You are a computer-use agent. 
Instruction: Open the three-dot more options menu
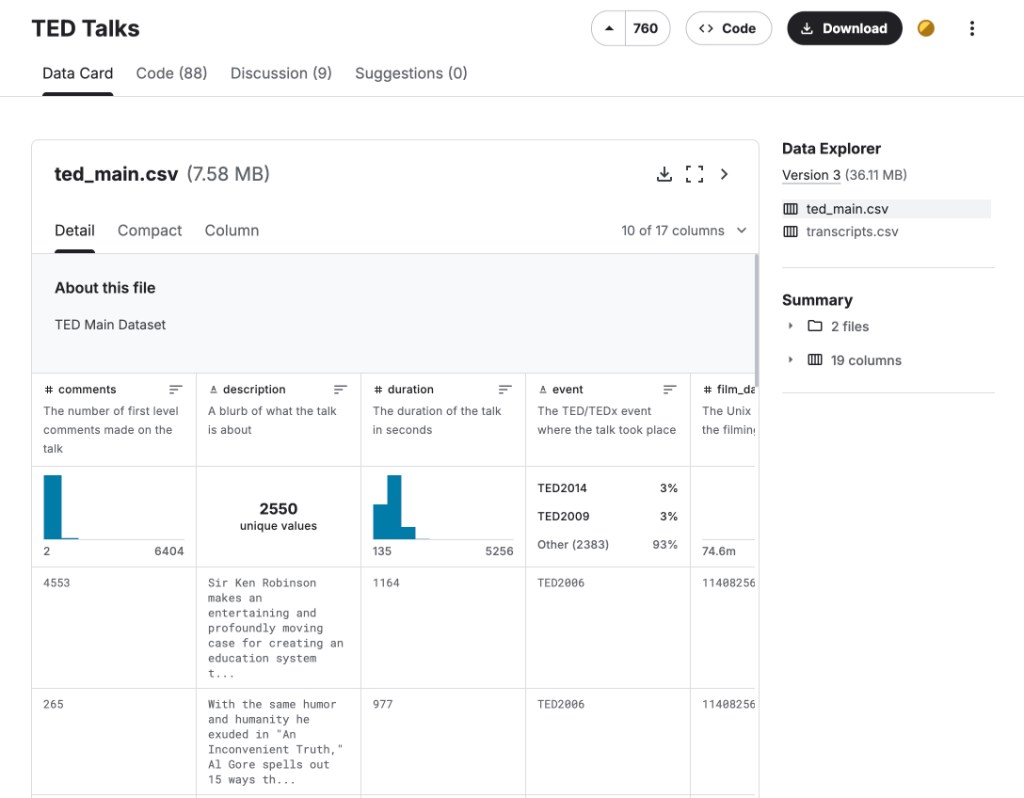click(x=971, y=29)
